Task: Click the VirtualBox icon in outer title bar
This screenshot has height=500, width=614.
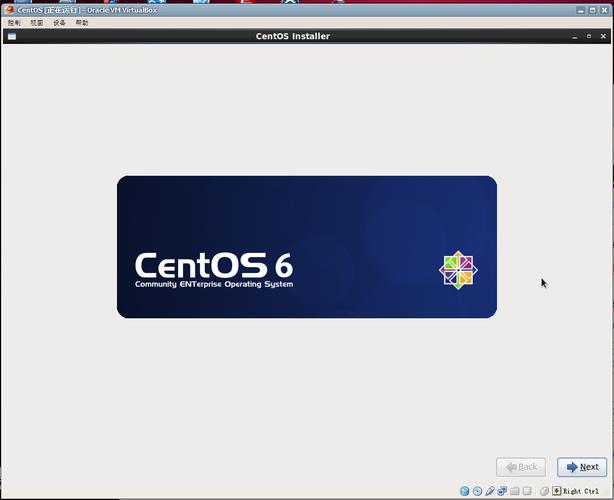Action: click(x=8, y=9)
